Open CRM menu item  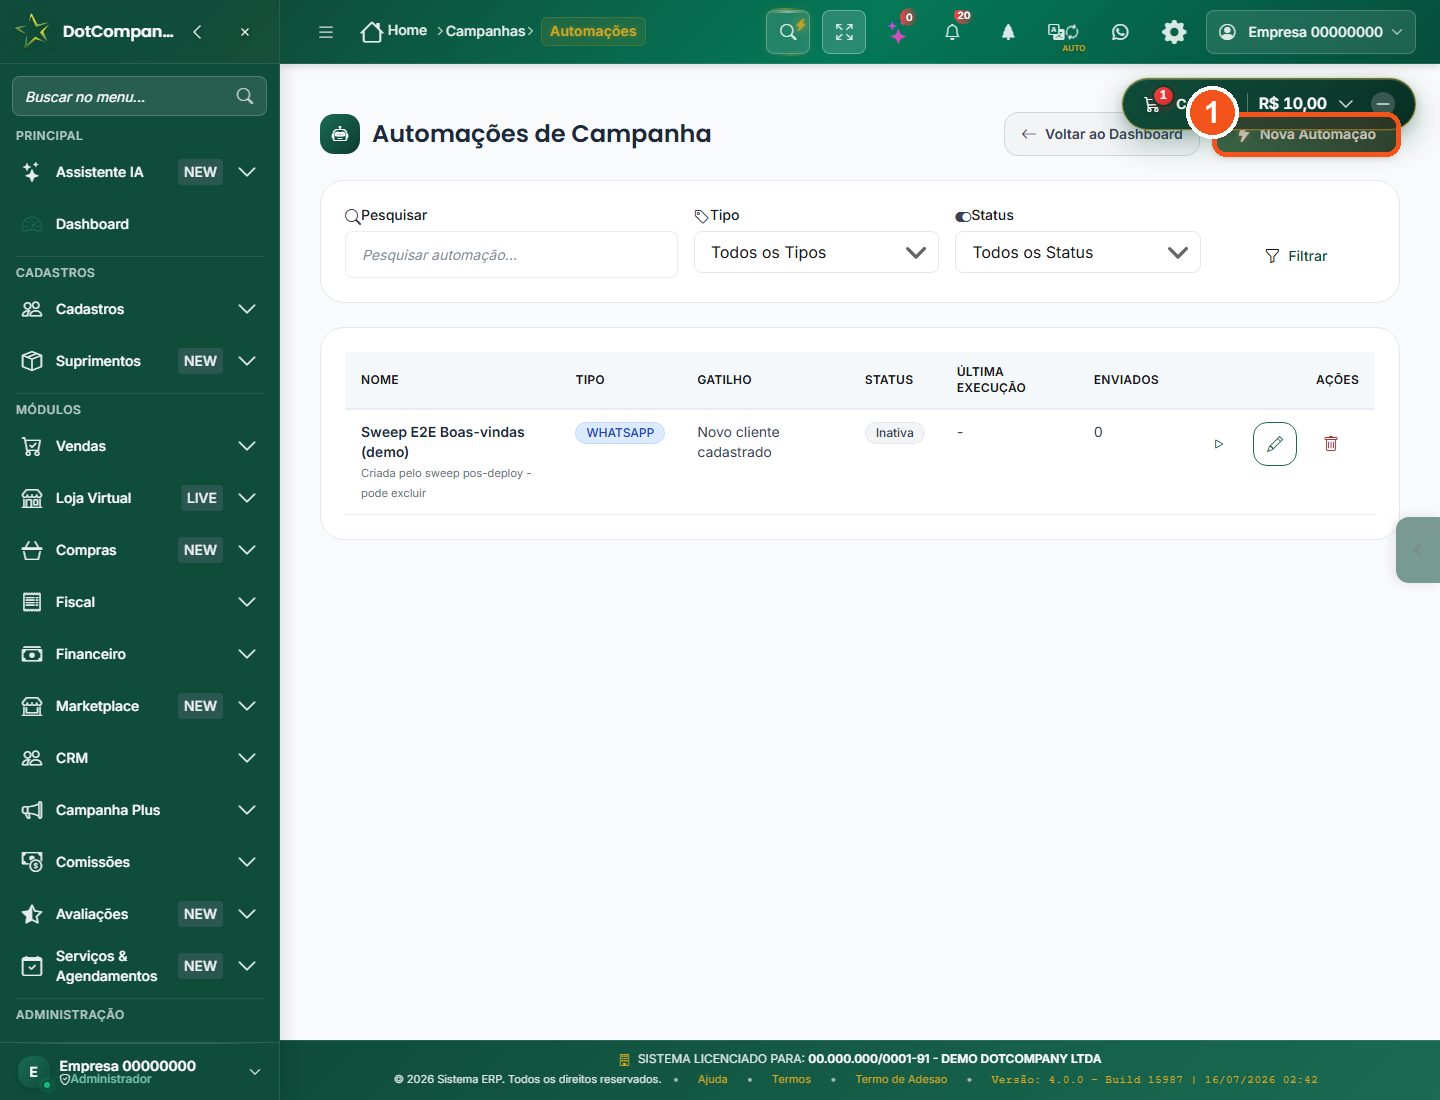tap(140, 758)
